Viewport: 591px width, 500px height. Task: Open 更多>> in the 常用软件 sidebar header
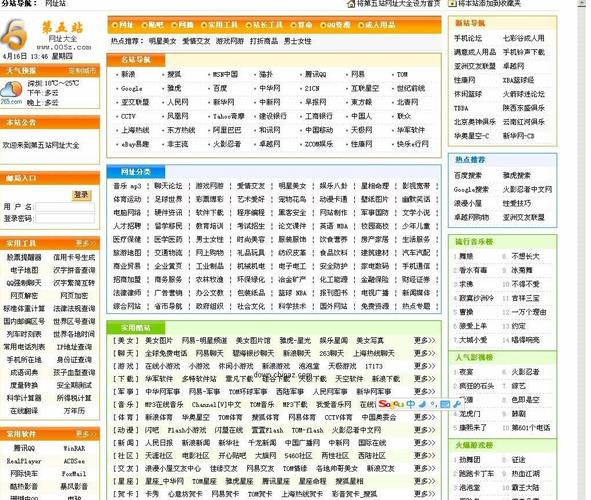[86, 434]
